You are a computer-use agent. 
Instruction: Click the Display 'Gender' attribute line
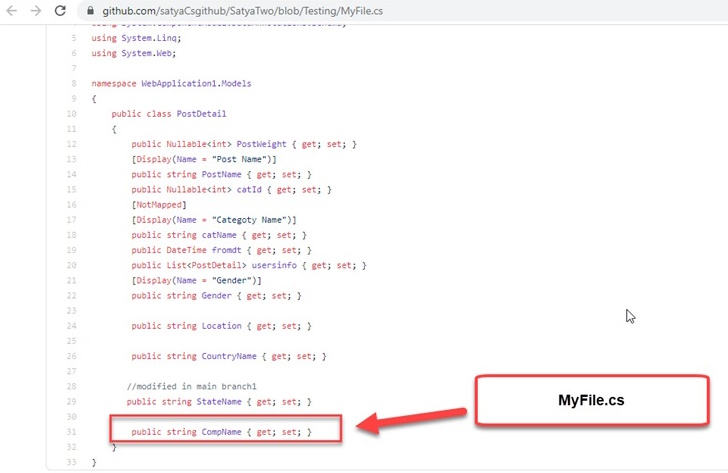(196, 280)
